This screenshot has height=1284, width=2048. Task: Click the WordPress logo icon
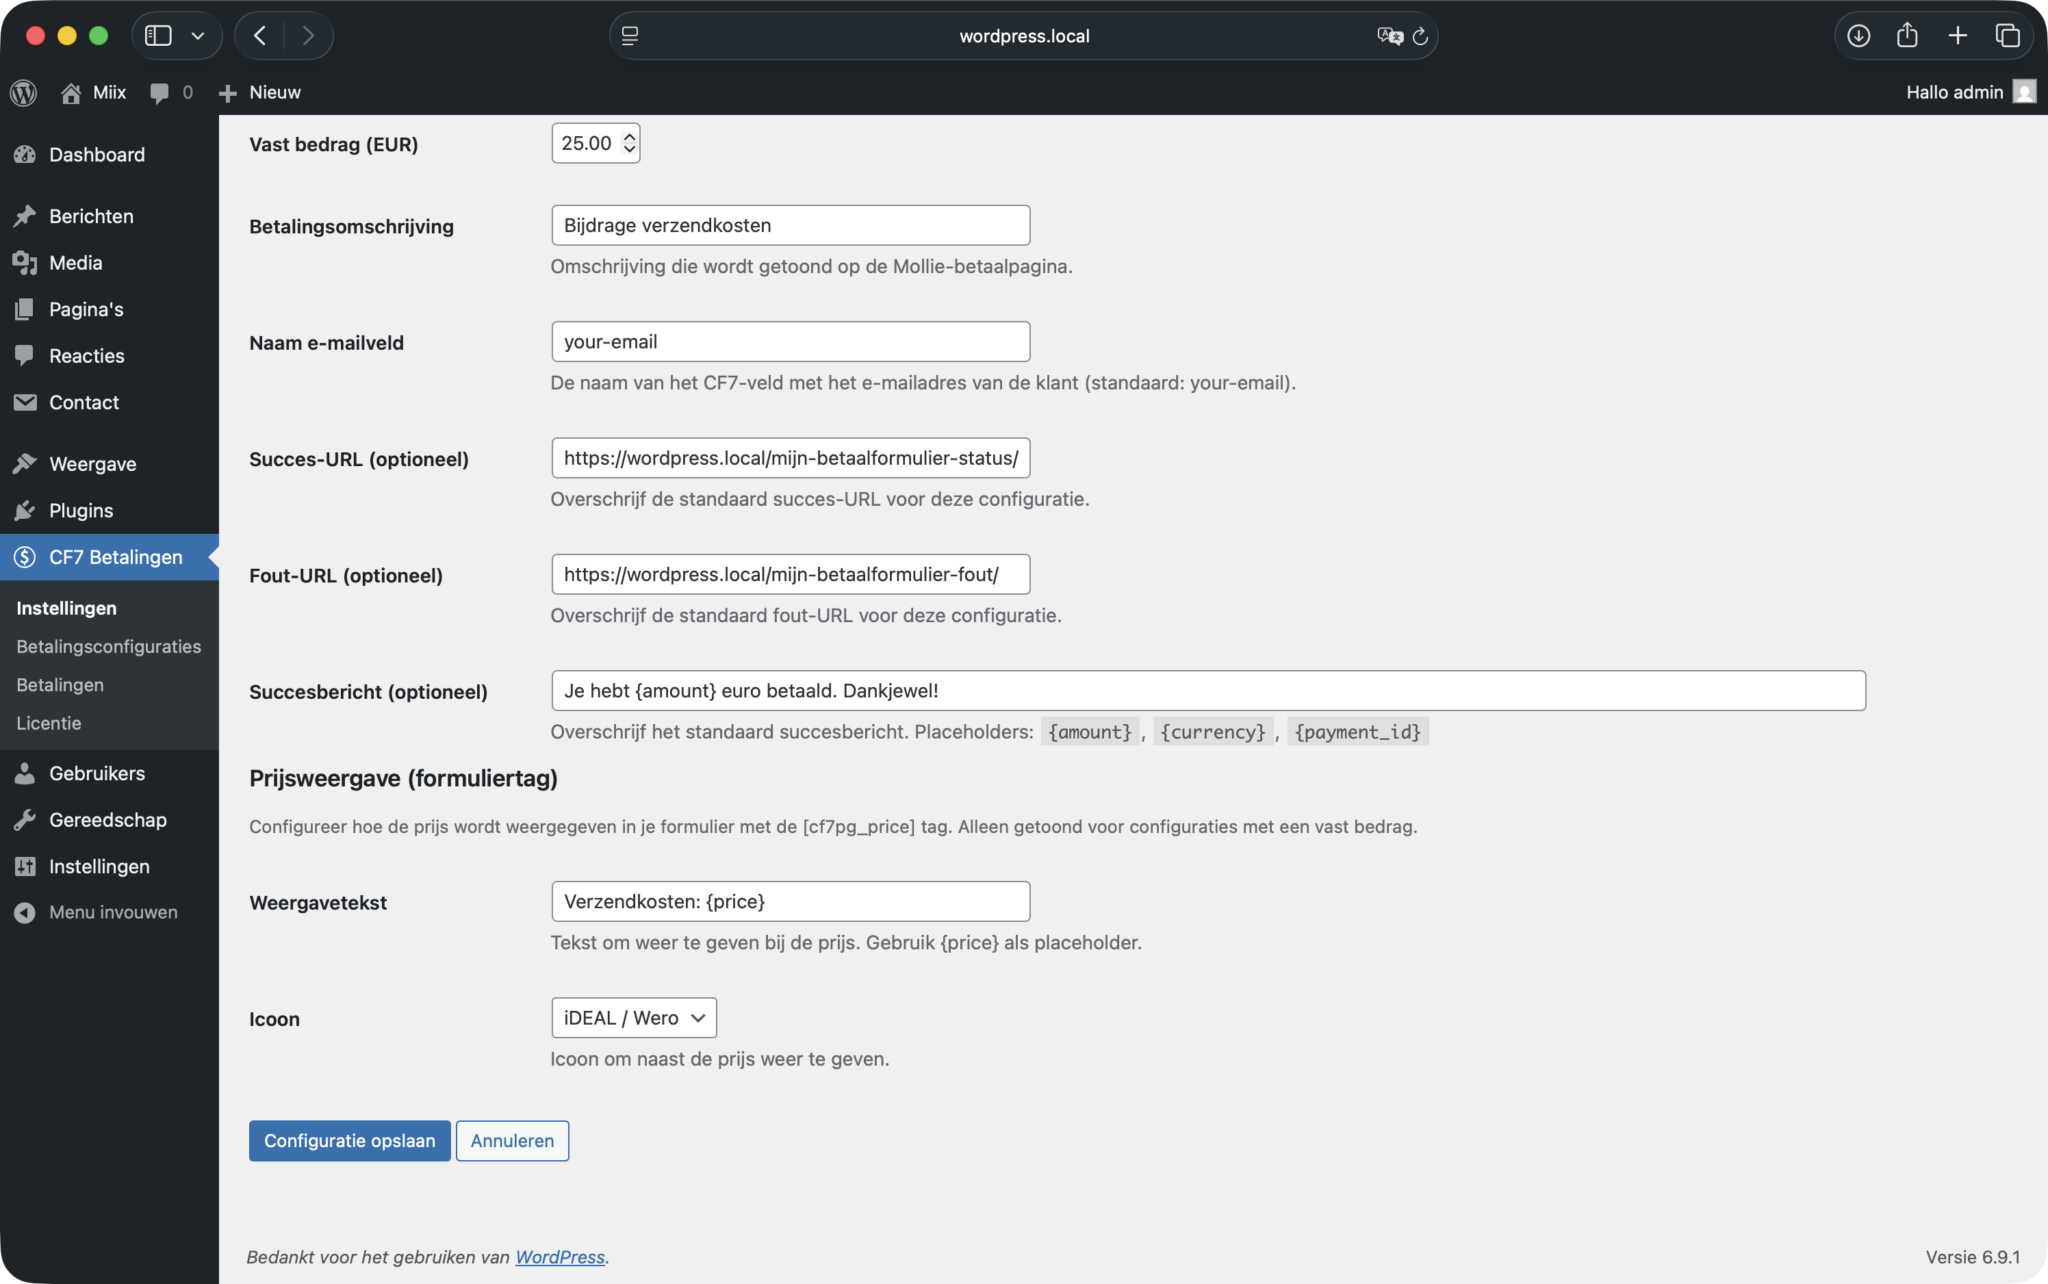24,92
